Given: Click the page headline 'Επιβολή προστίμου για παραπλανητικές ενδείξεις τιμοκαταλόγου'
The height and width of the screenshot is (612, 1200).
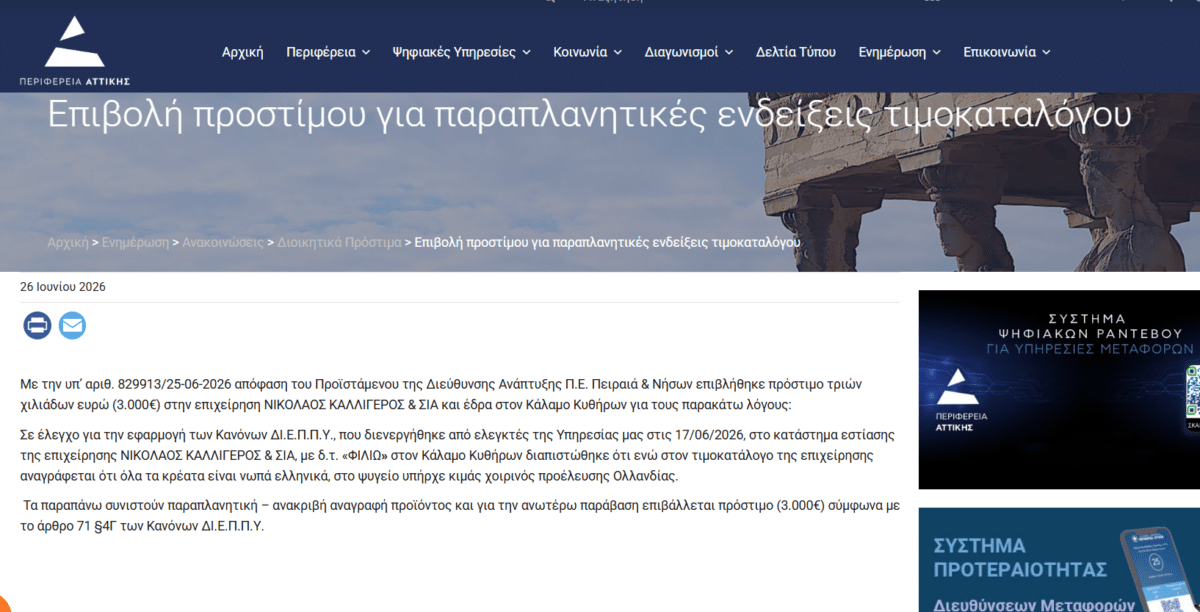Looking at the screenshot, I should pos(589,116).
